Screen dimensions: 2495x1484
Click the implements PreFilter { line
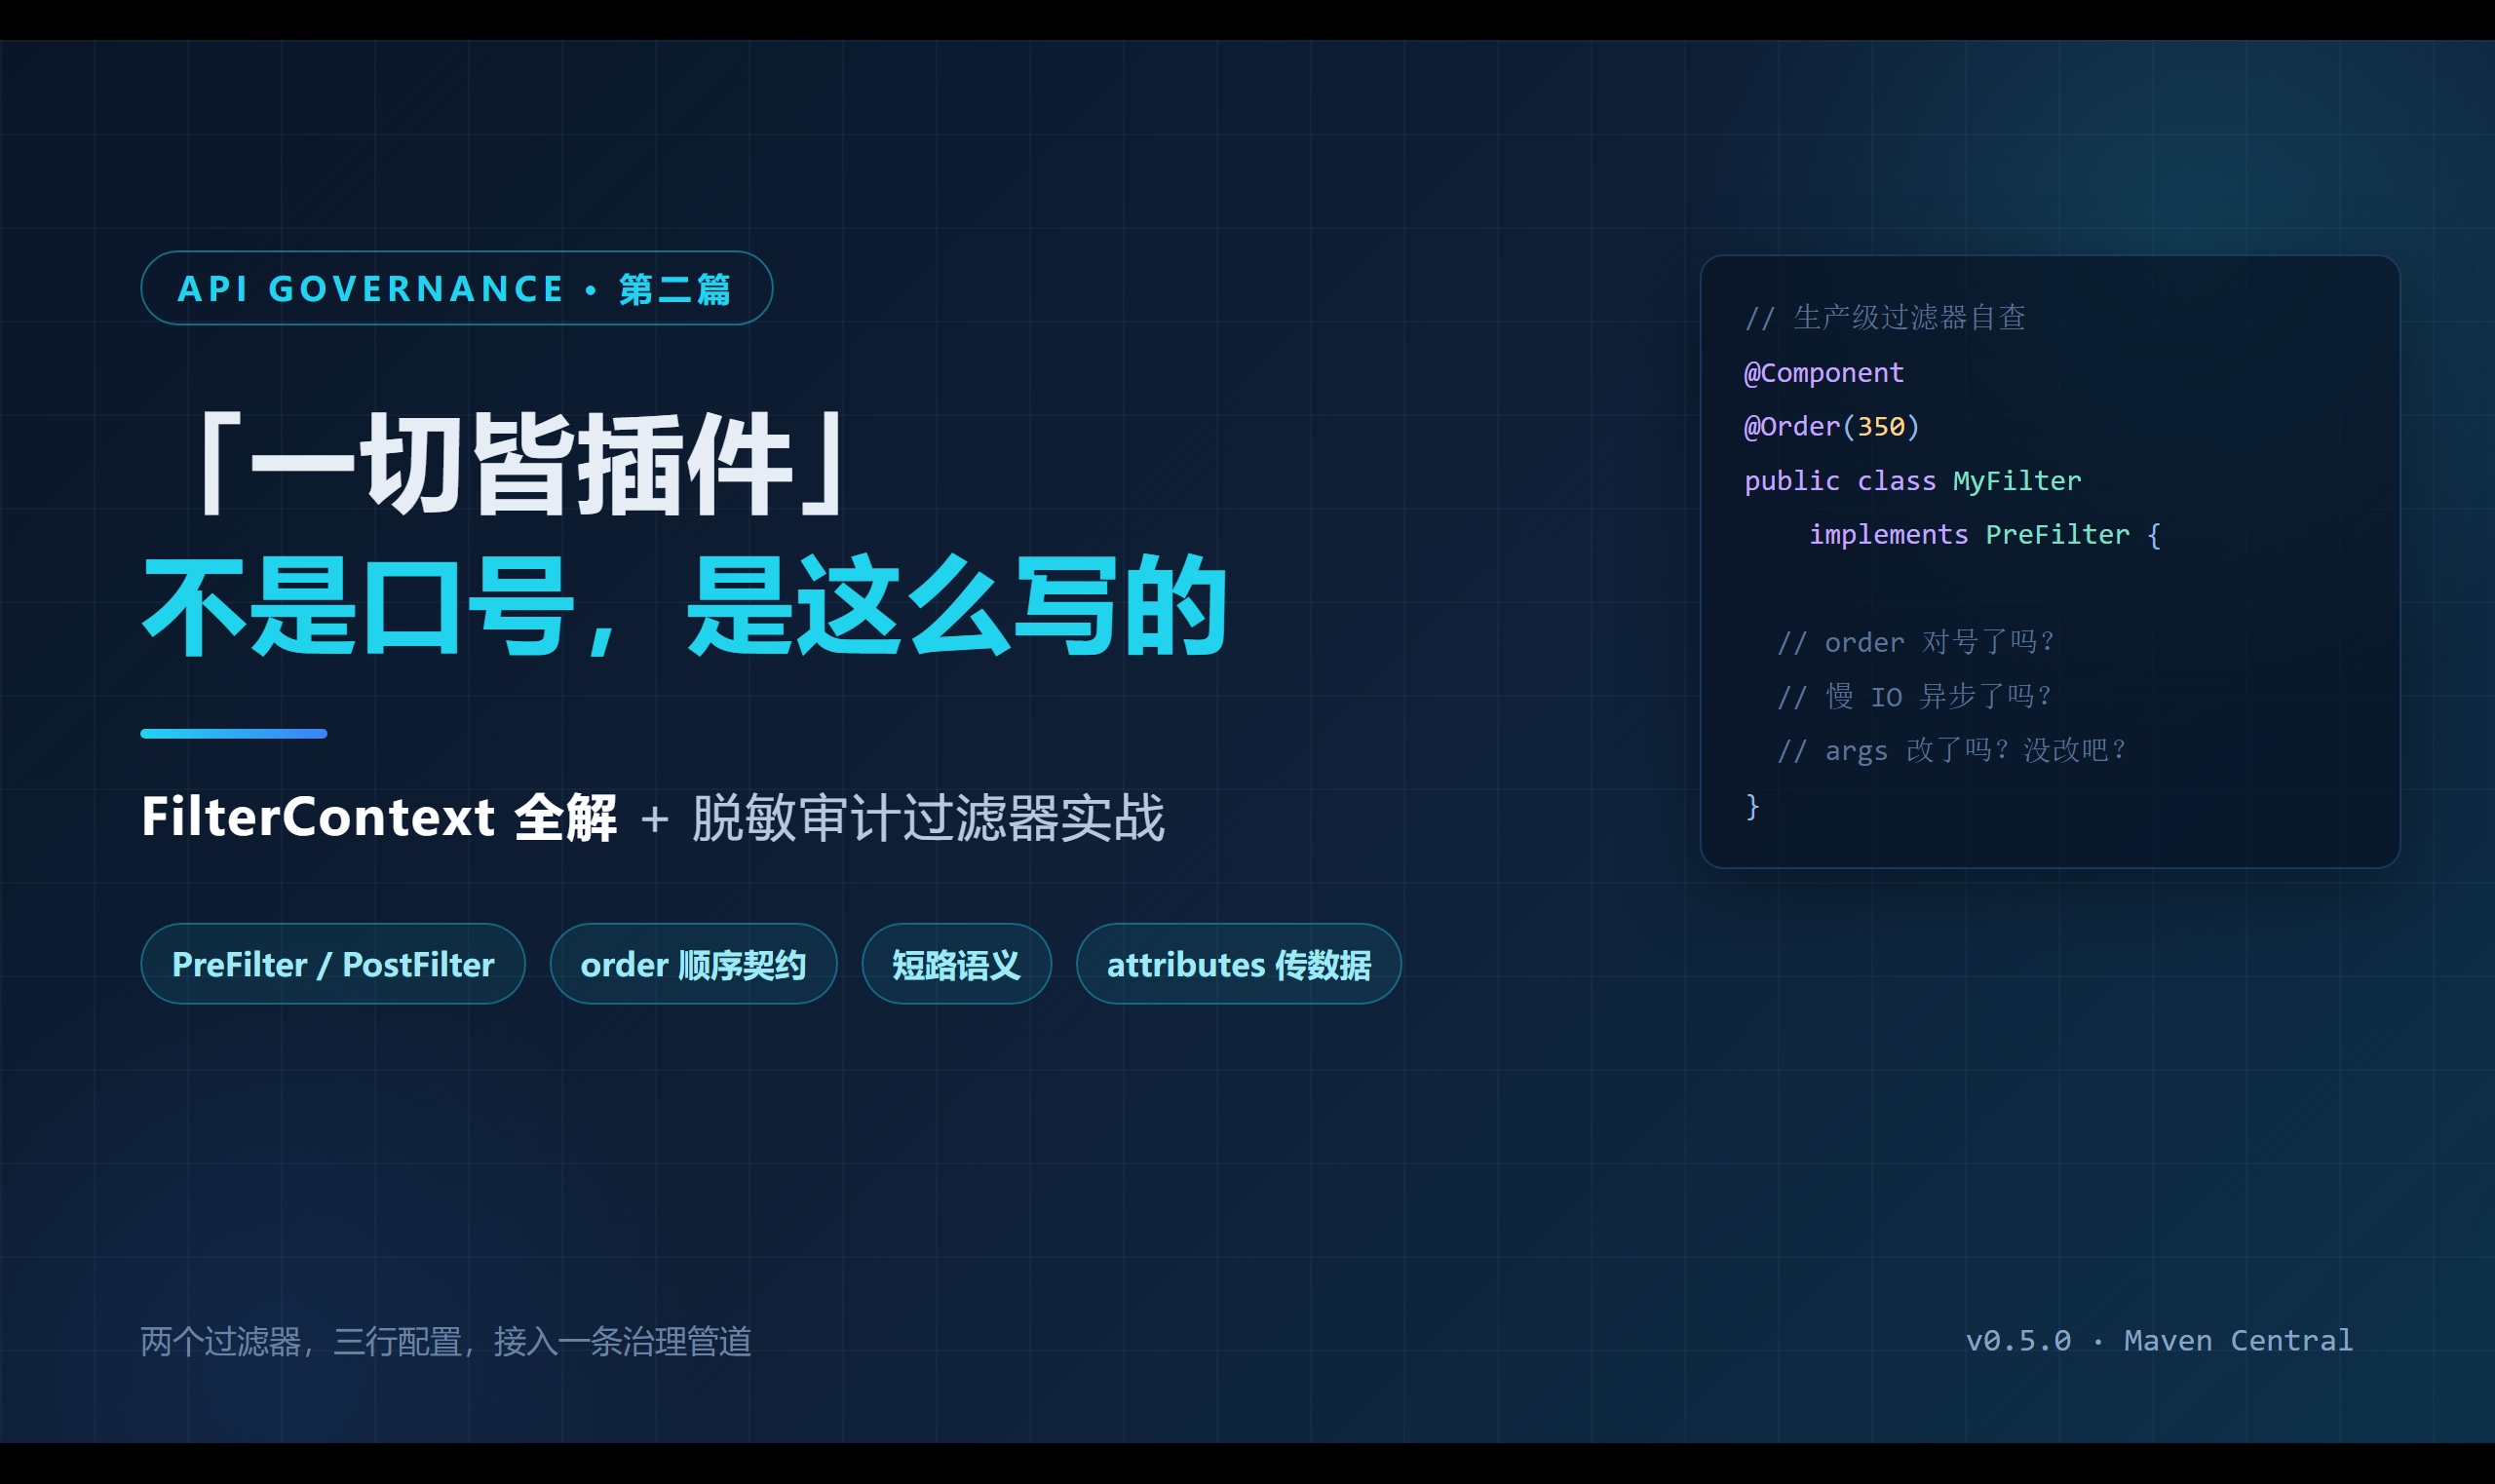pyautogui.click(x=1985, y=535)
